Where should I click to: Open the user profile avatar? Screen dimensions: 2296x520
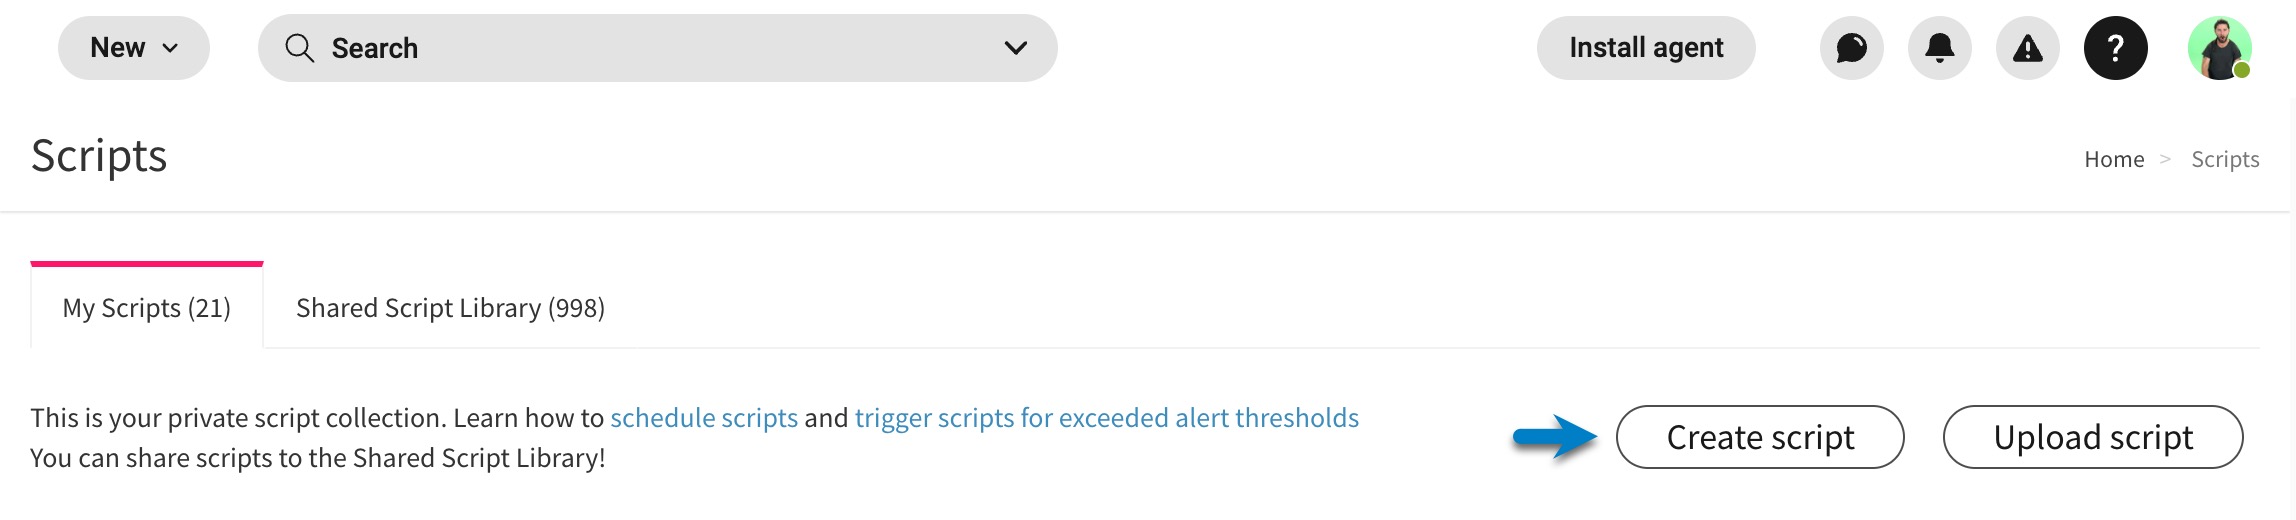pos(2219,48)
